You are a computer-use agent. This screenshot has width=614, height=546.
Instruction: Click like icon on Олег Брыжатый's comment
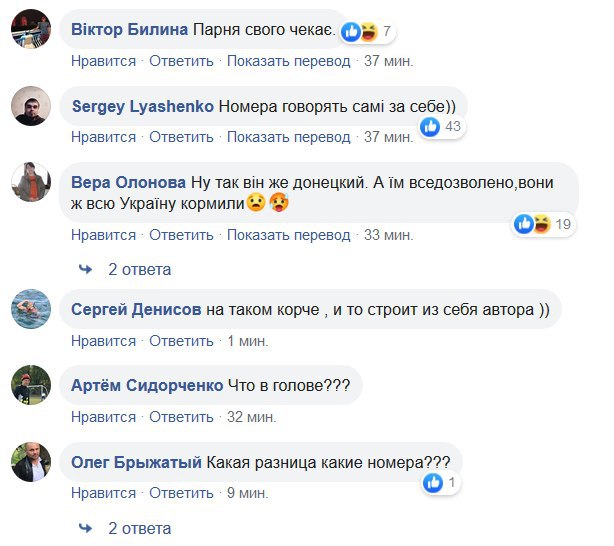pyautogui.click(x=433, y=483)
